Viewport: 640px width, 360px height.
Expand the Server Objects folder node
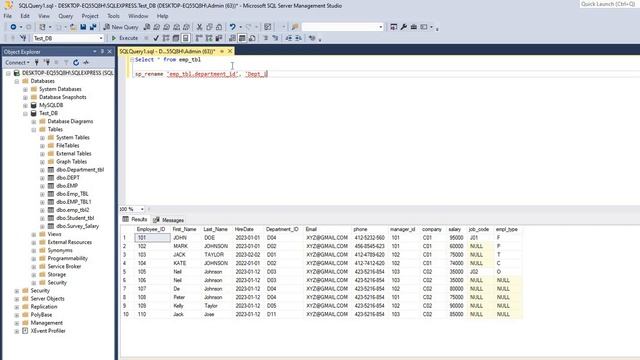17,299
